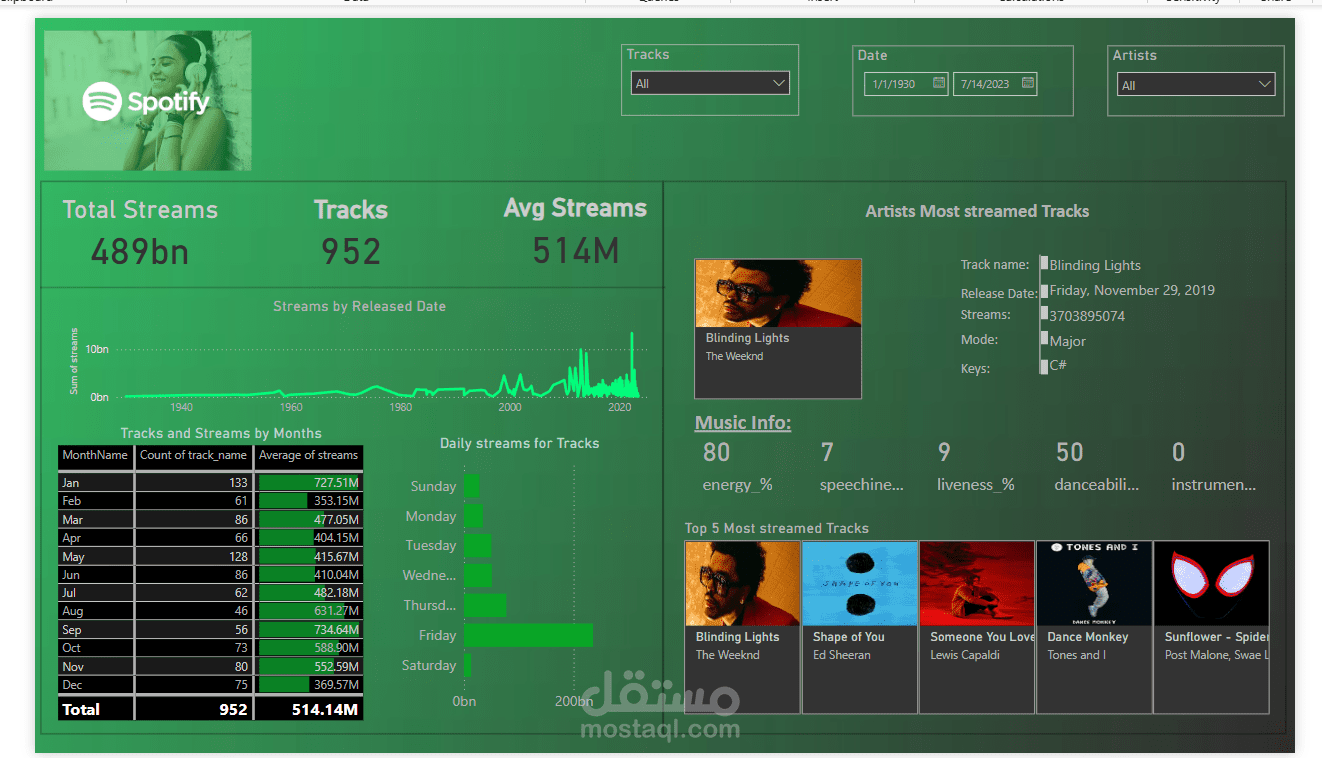Select the Tuesday bar in daily streams
This screenshot has height=758, width=1322.
coord(477,545)
